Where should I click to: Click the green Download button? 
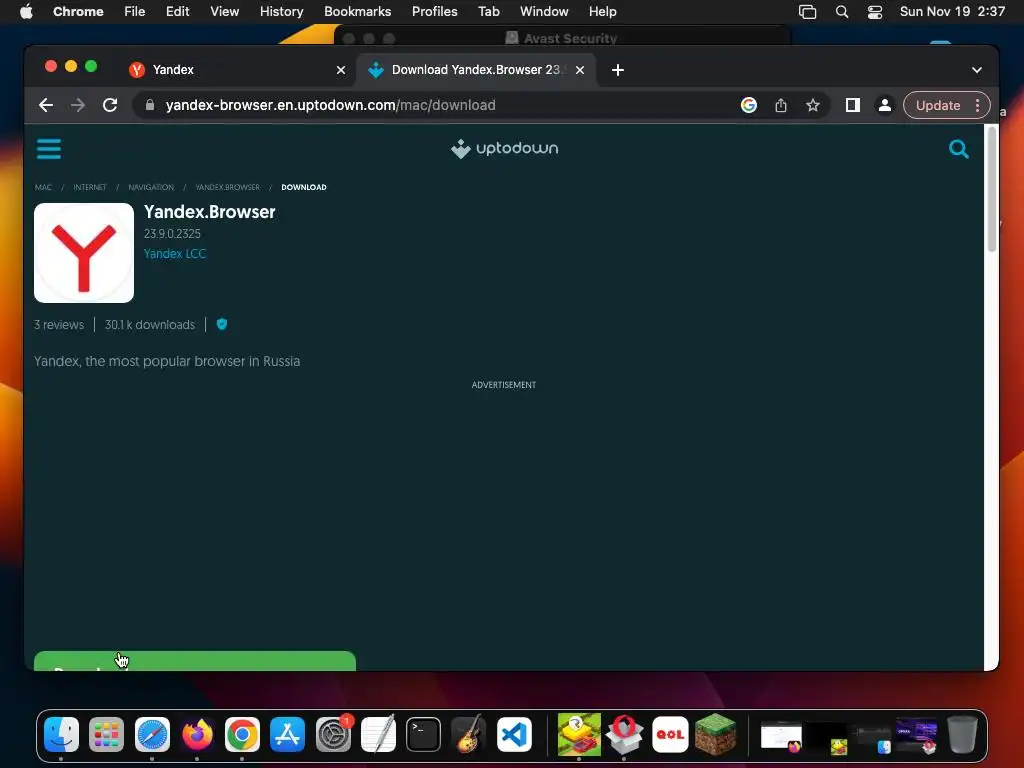pyautogui.click(x=195, y=661)
